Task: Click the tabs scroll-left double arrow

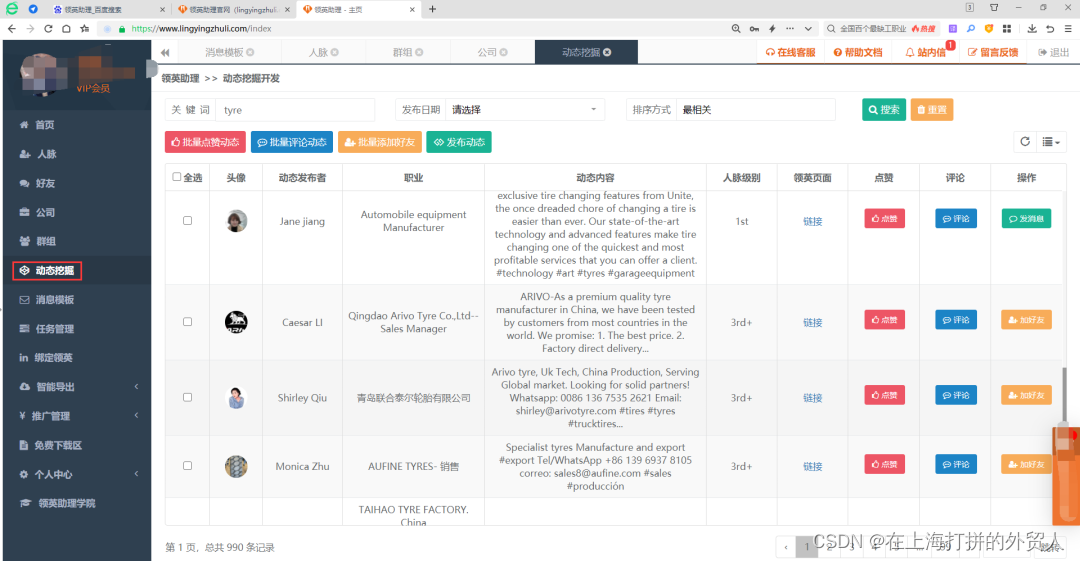Action: point(165,52)
